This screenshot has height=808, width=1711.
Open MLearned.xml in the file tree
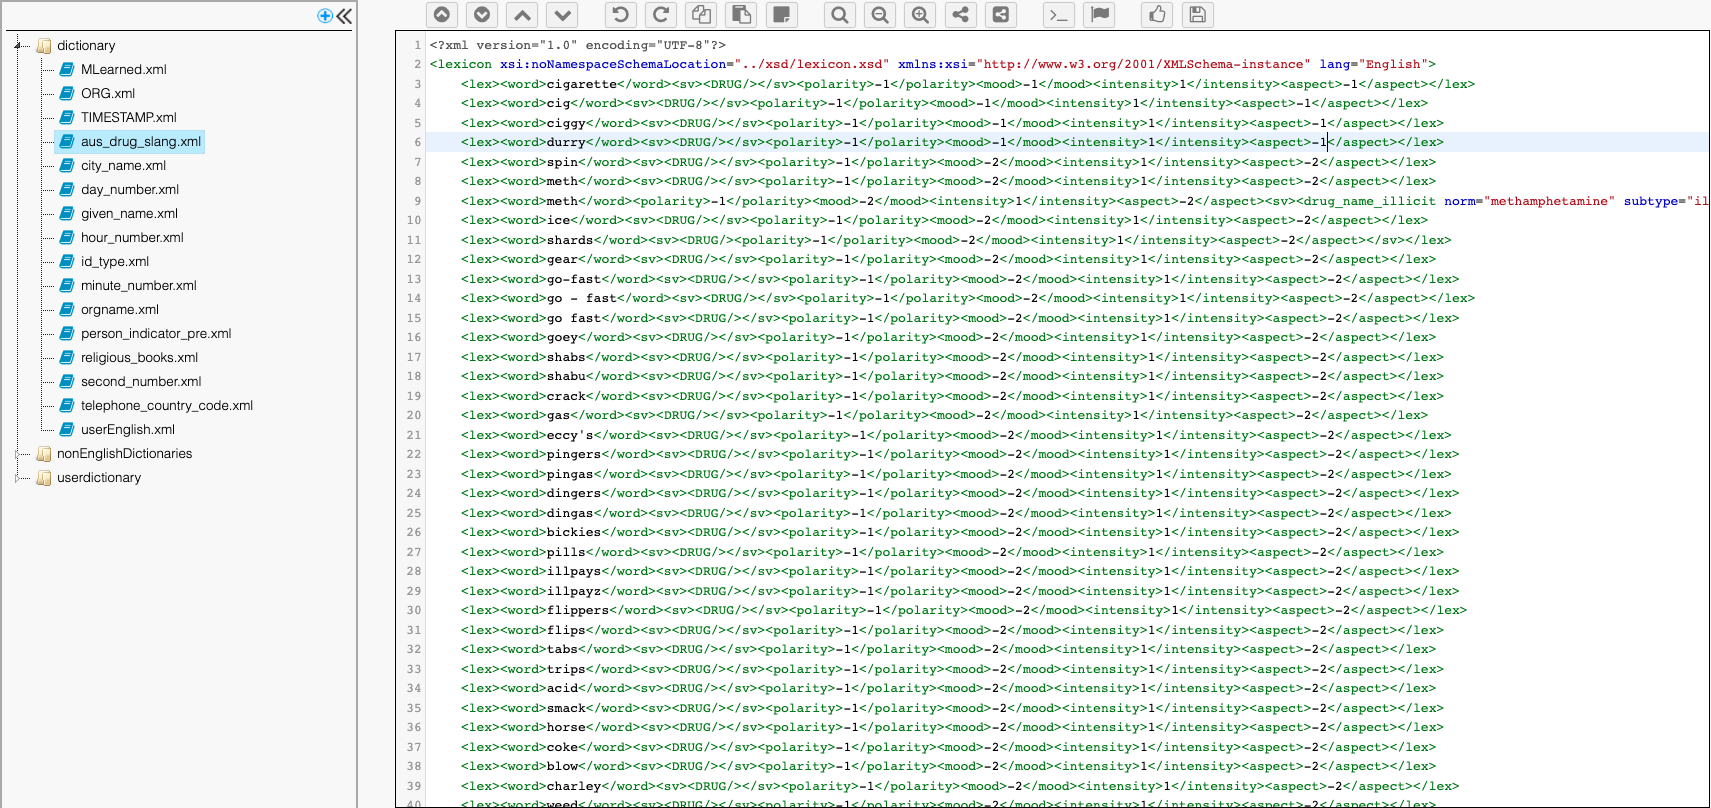coord(123,70)
